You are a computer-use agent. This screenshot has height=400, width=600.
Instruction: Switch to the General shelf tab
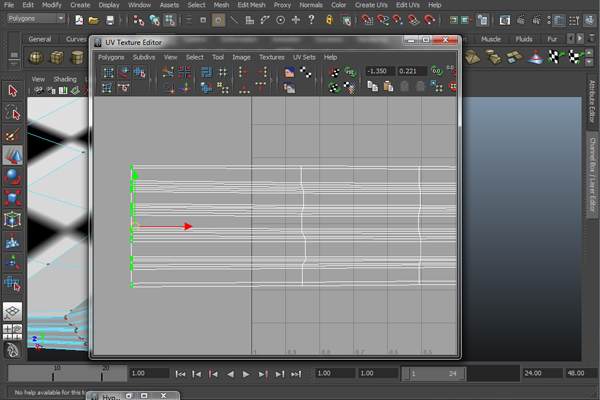click(x=39, y=39)
